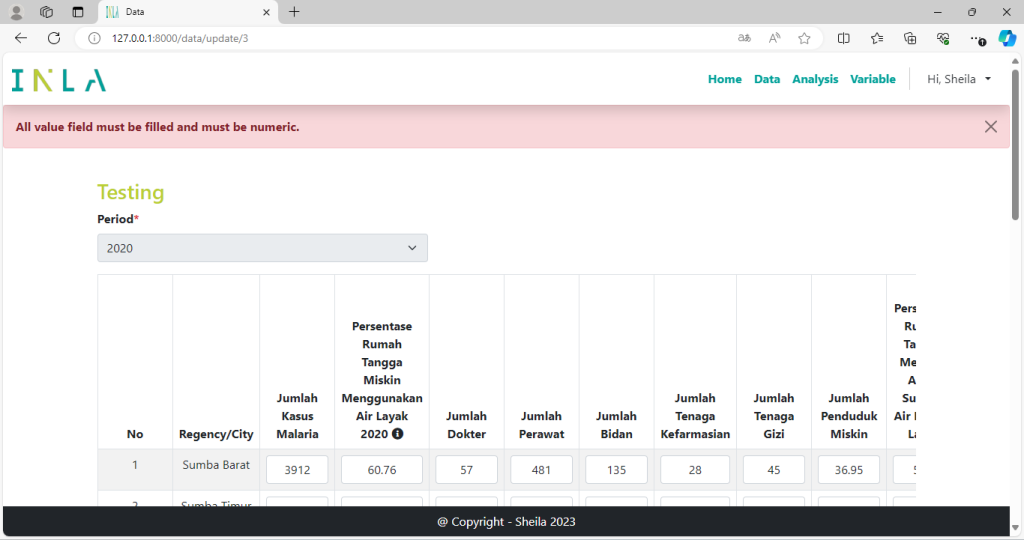
Task: Expand the Hi, Sheila user dropdown
Action: coord(959,79)
